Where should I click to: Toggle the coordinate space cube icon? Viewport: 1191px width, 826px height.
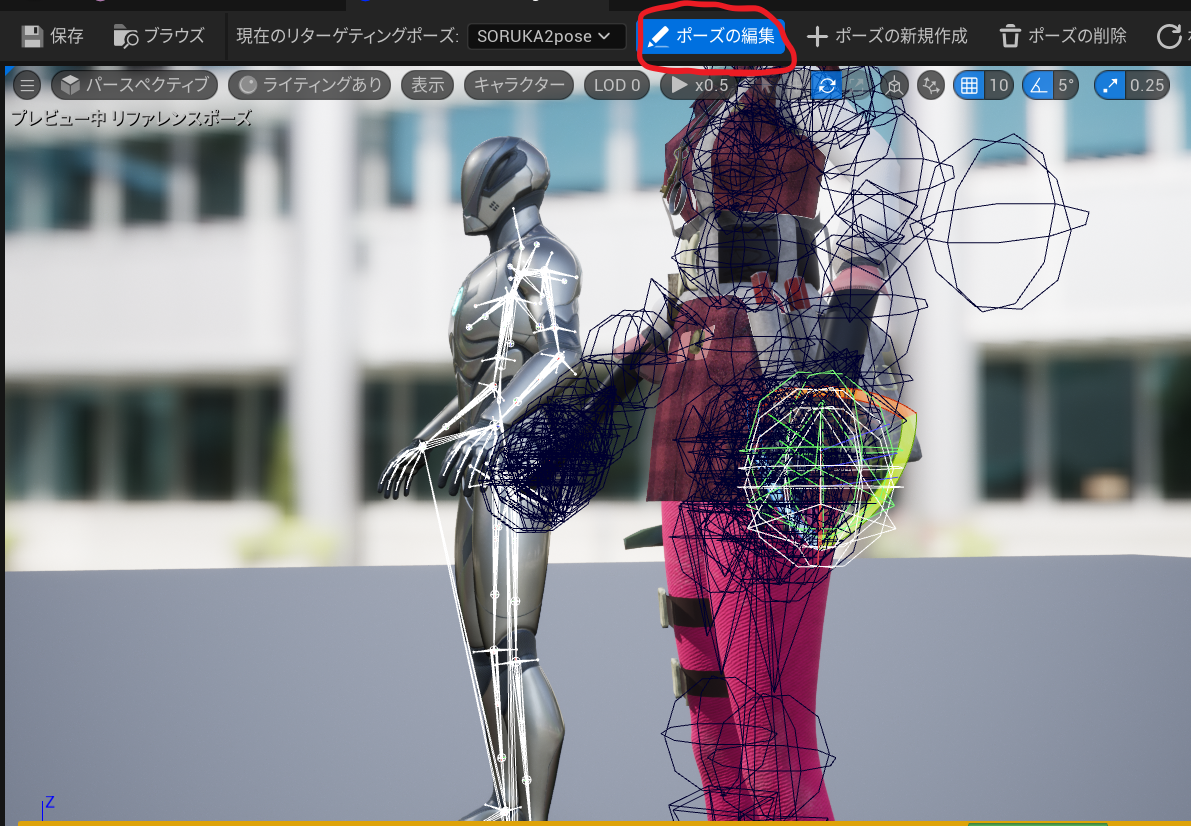895,85
